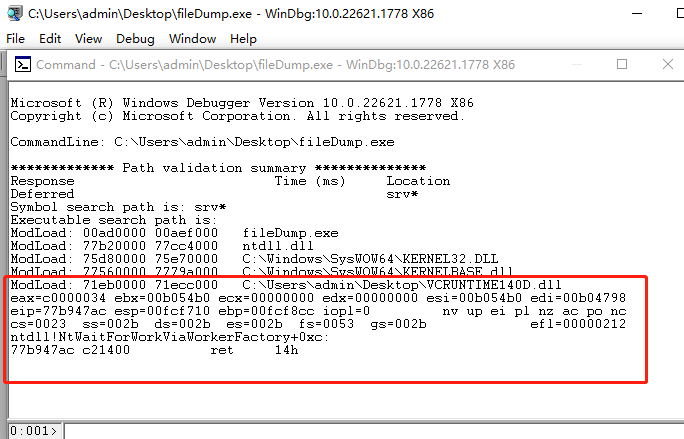This screenshot has height=439, width=684.
Task: Click the Copyright Microsoft Corporation line
Action: [238, 116]
